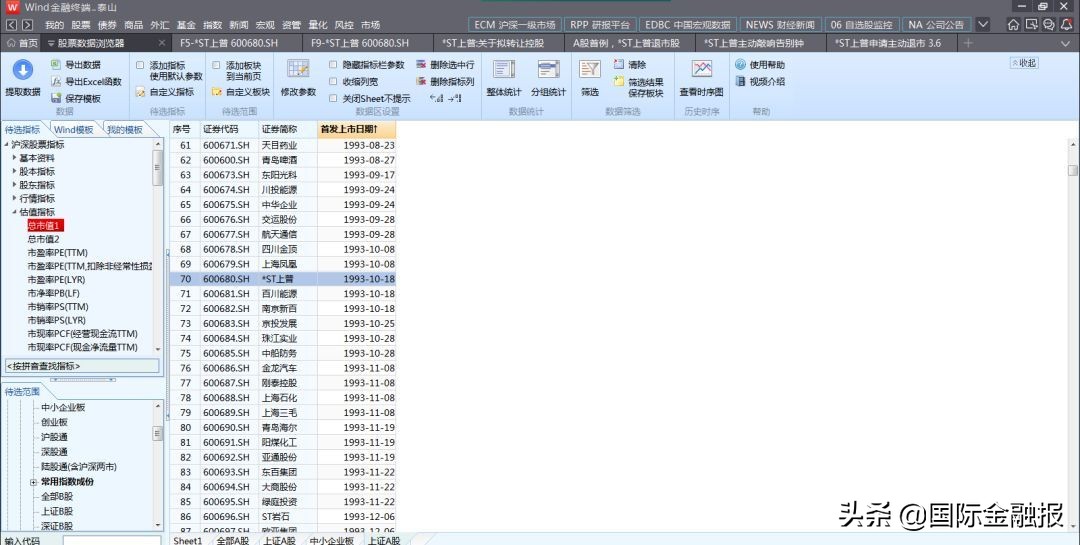Open EDBC 中国宏观数据 shortcut
1080x545 pixels.
click(687, 25)
